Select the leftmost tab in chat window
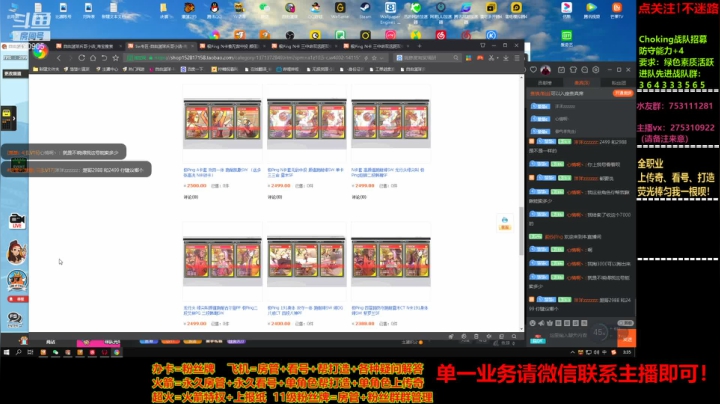This screenshot has width=720, height=404. pos(545,83)
